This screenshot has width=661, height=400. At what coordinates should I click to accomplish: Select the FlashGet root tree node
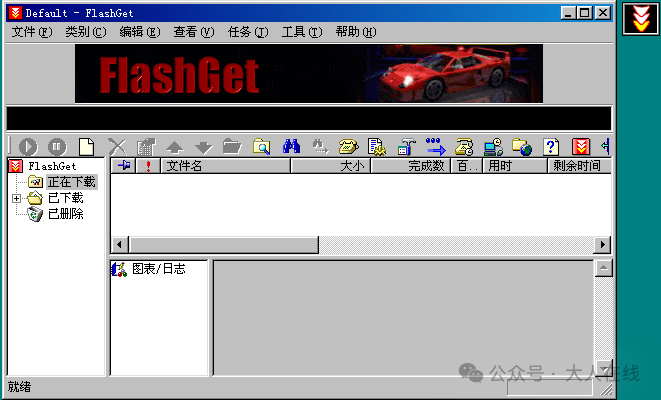click(52, 166)
